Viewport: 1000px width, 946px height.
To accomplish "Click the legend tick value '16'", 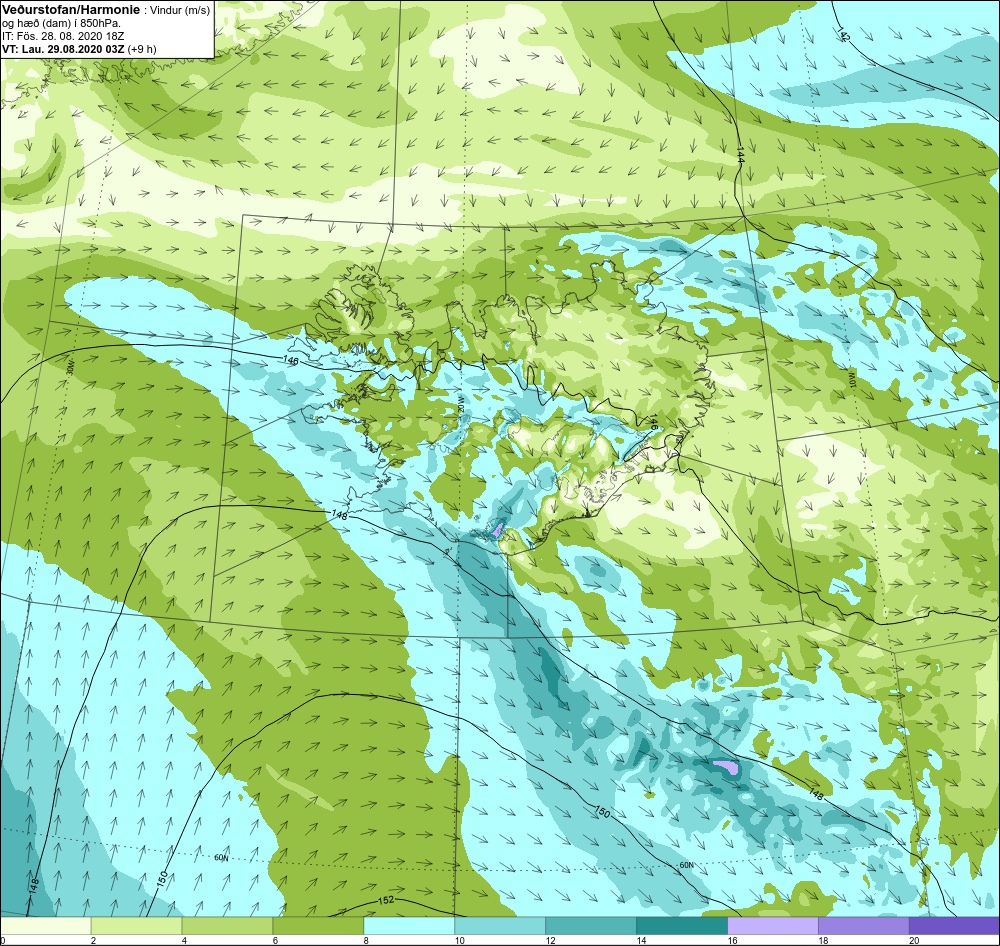I will point(732,940).
